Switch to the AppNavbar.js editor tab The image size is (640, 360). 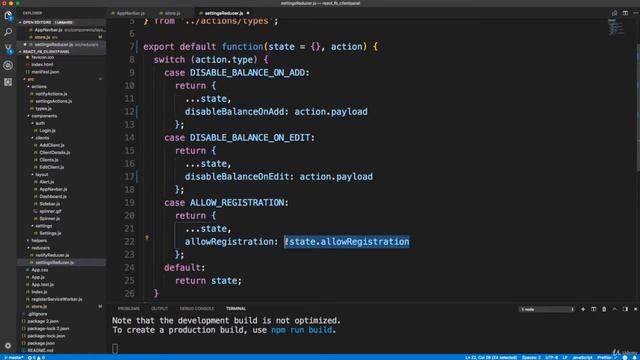coord(130,13)
